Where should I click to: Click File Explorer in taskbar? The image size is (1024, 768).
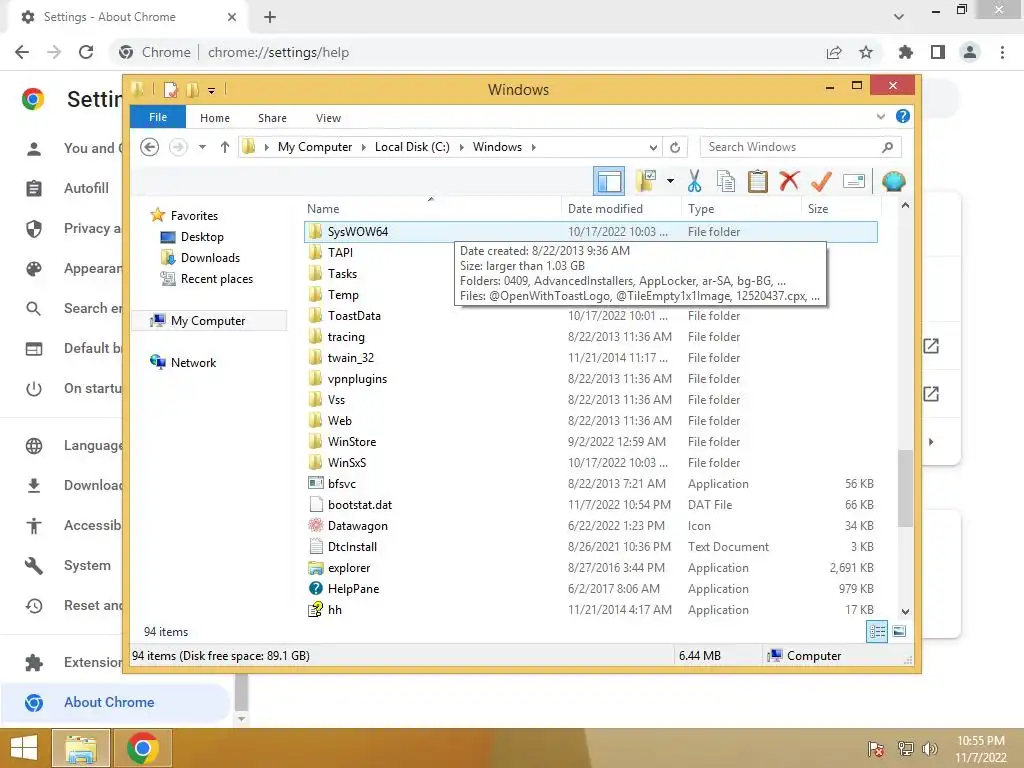81,748
